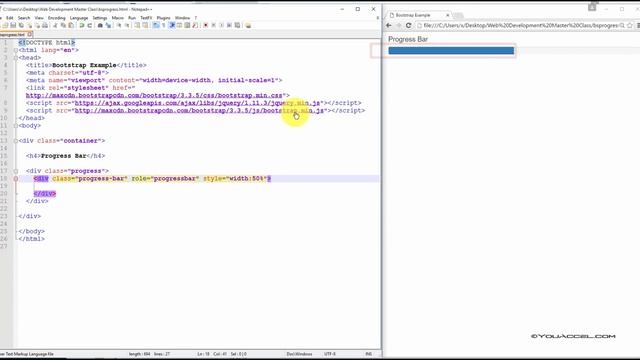Toggle synchronize horizontal scrolling icon
The image size is (640, 360).
[x=145, y=25]
